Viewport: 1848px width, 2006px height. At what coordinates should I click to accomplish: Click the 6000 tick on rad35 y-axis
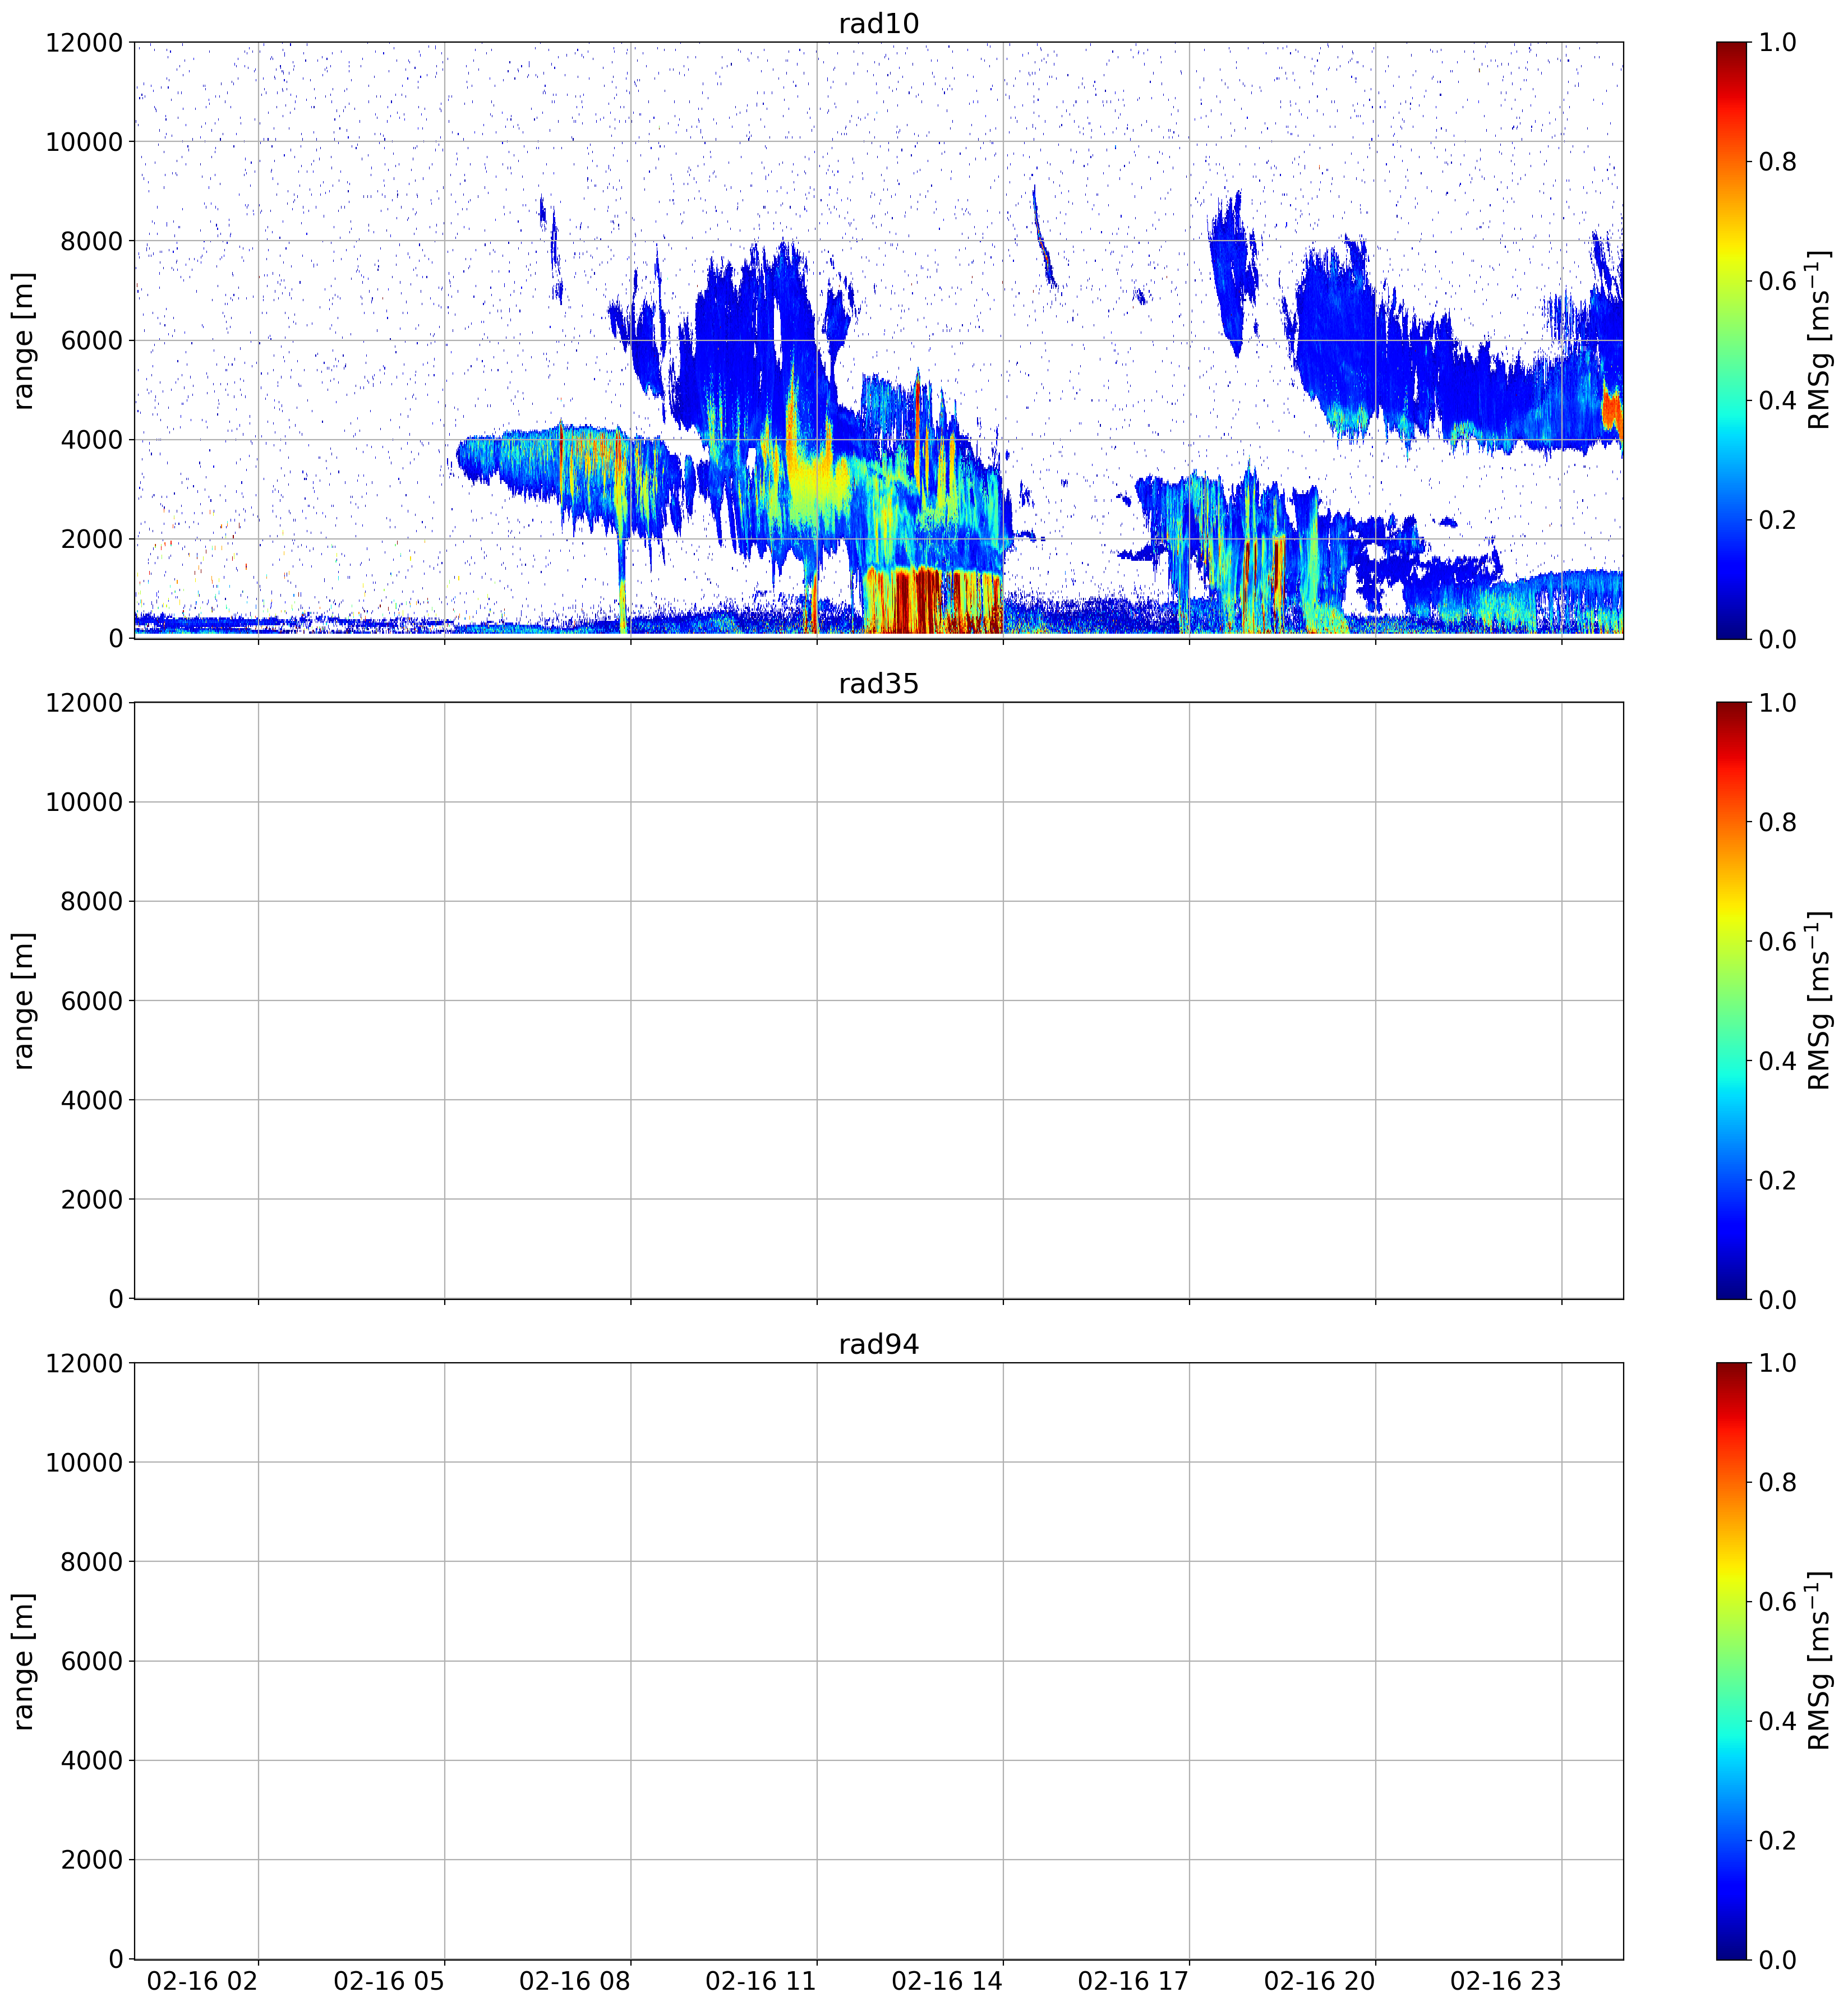pyautogui.click(x=92, y=1001)
